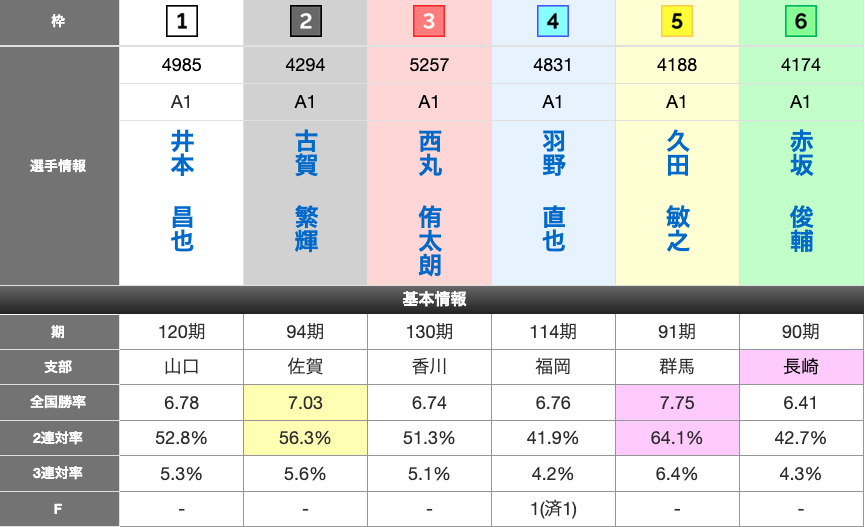The width and height of the screenshot is (865, 527).
Task: Click the red lane 3 number badge
Action: point(429,21)
